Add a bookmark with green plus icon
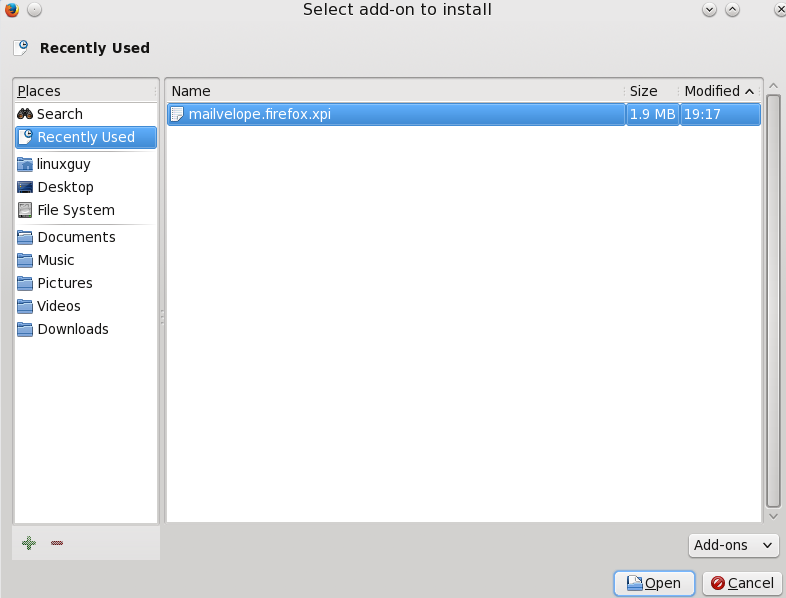This screenshot has width=786, height=598. pyautogui.click(x=29, y=543)
